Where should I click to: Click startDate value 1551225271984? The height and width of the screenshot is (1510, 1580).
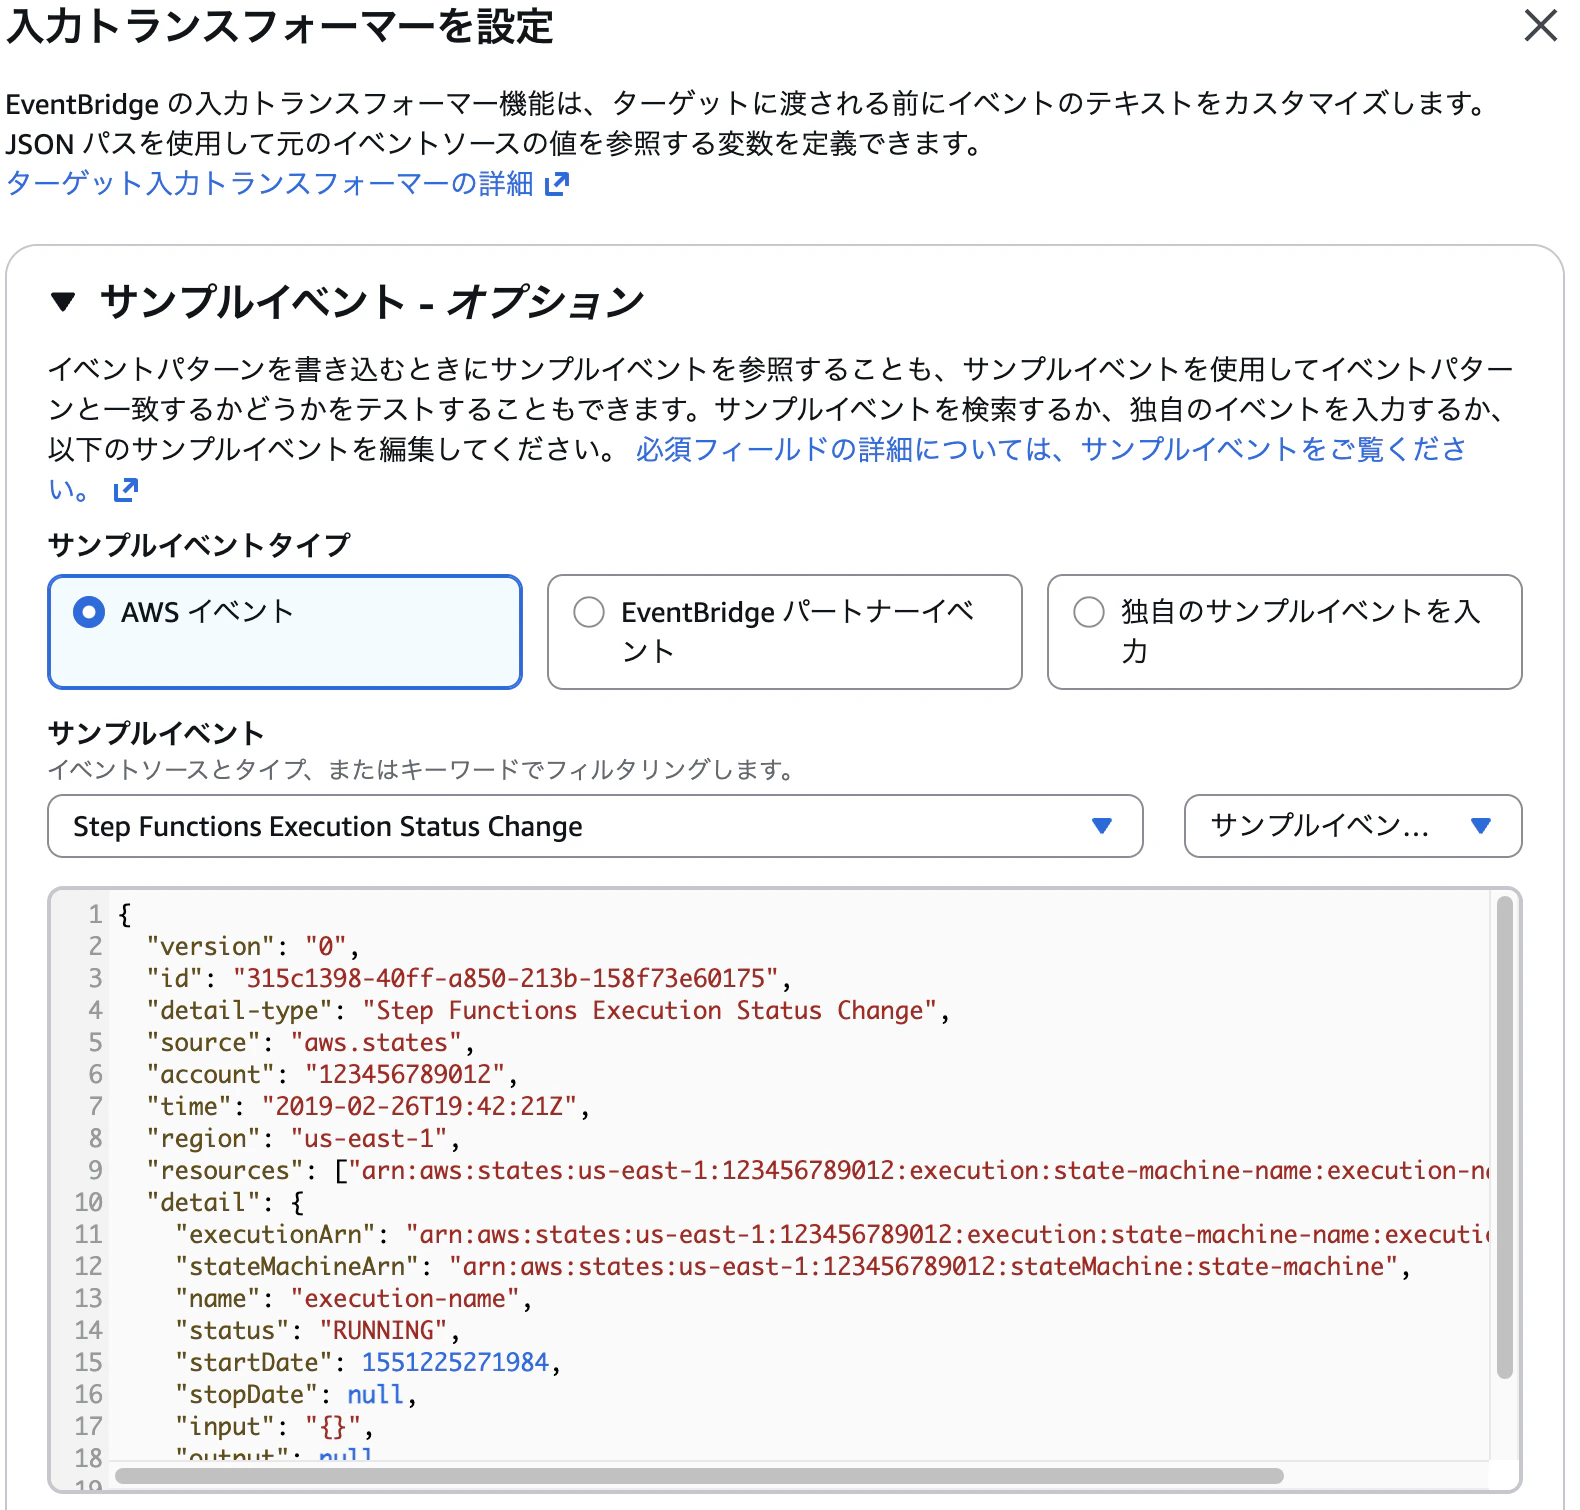[x=455, y=1362]
